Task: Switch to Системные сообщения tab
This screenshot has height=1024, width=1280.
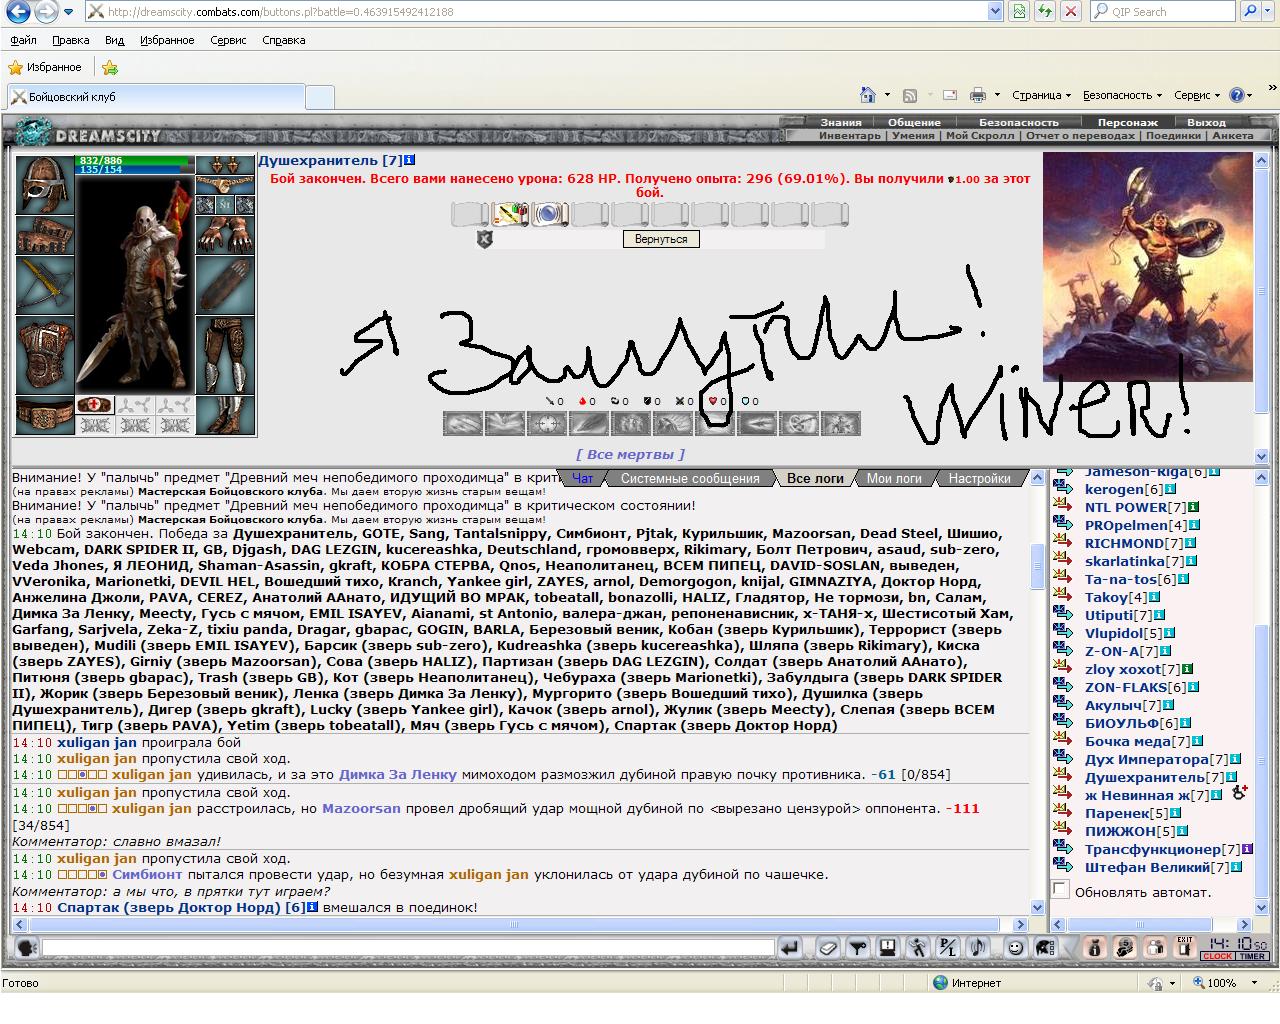Action: point(690,478)
